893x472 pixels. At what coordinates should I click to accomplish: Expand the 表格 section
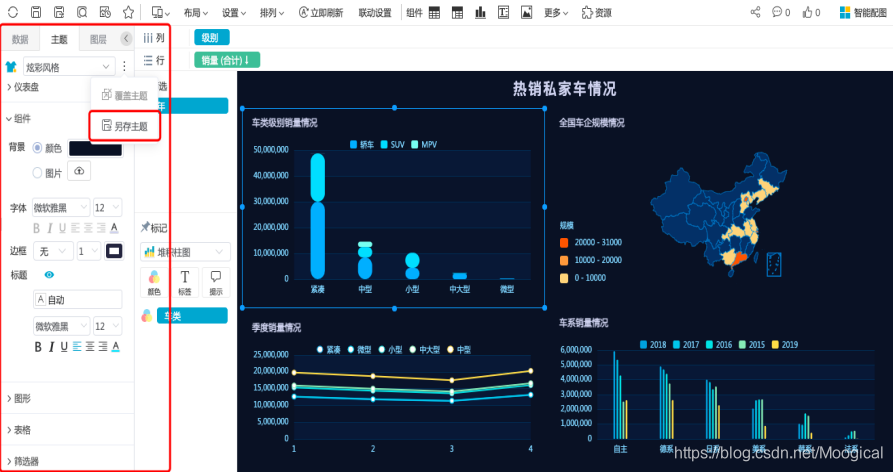coord(19,430)
